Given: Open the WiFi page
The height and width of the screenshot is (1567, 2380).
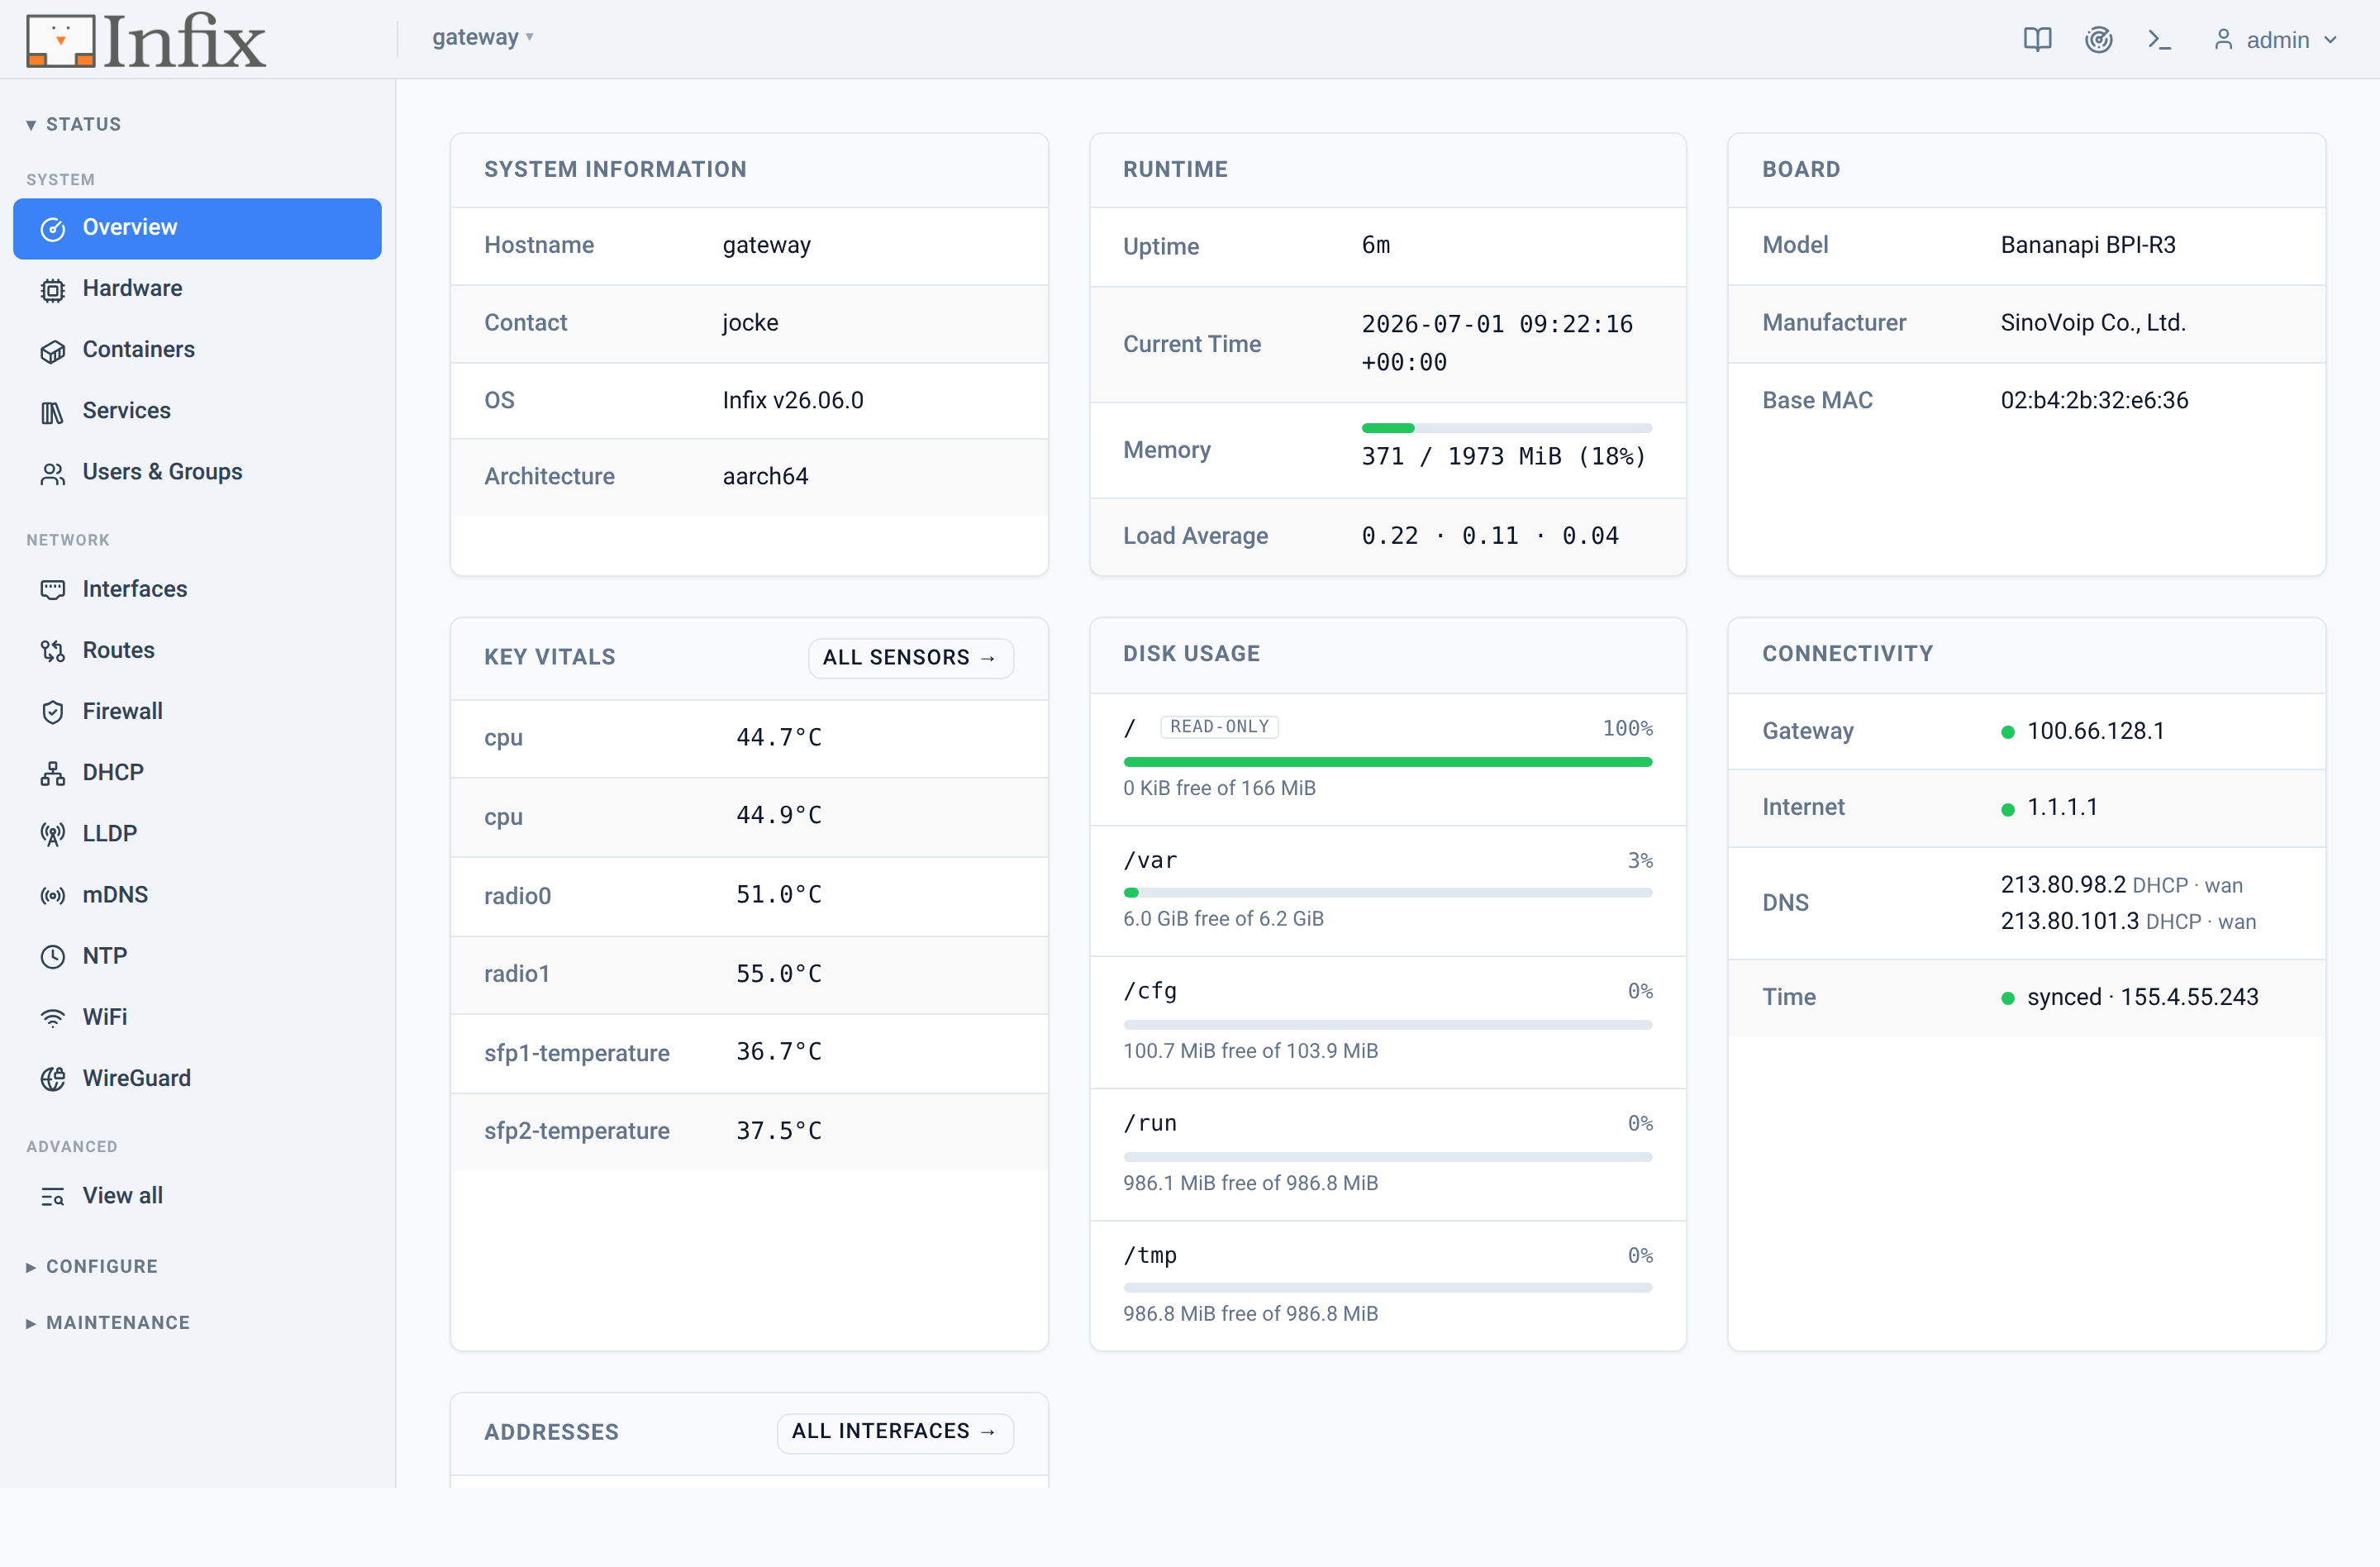Looking at the screenshot, I should 197,1018.
